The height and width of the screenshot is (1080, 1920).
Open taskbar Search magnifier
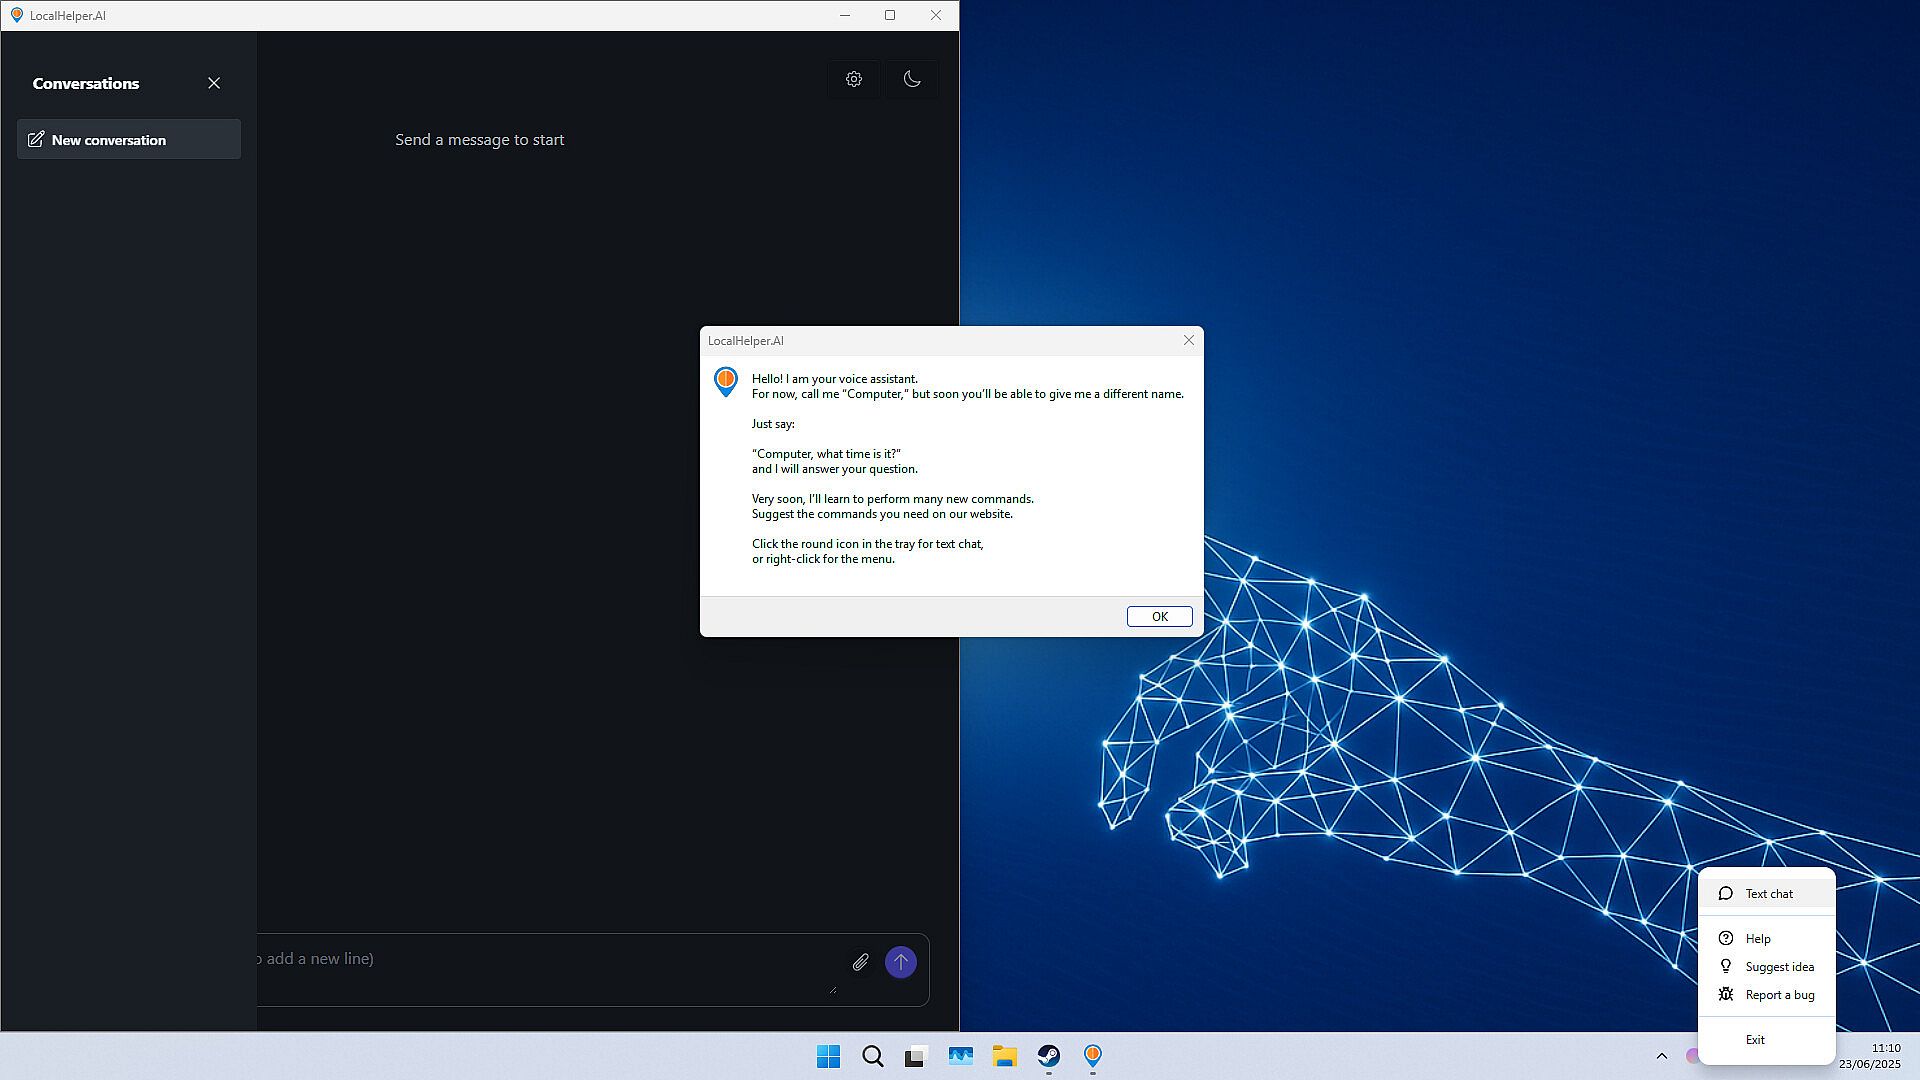coord(872,1056)
